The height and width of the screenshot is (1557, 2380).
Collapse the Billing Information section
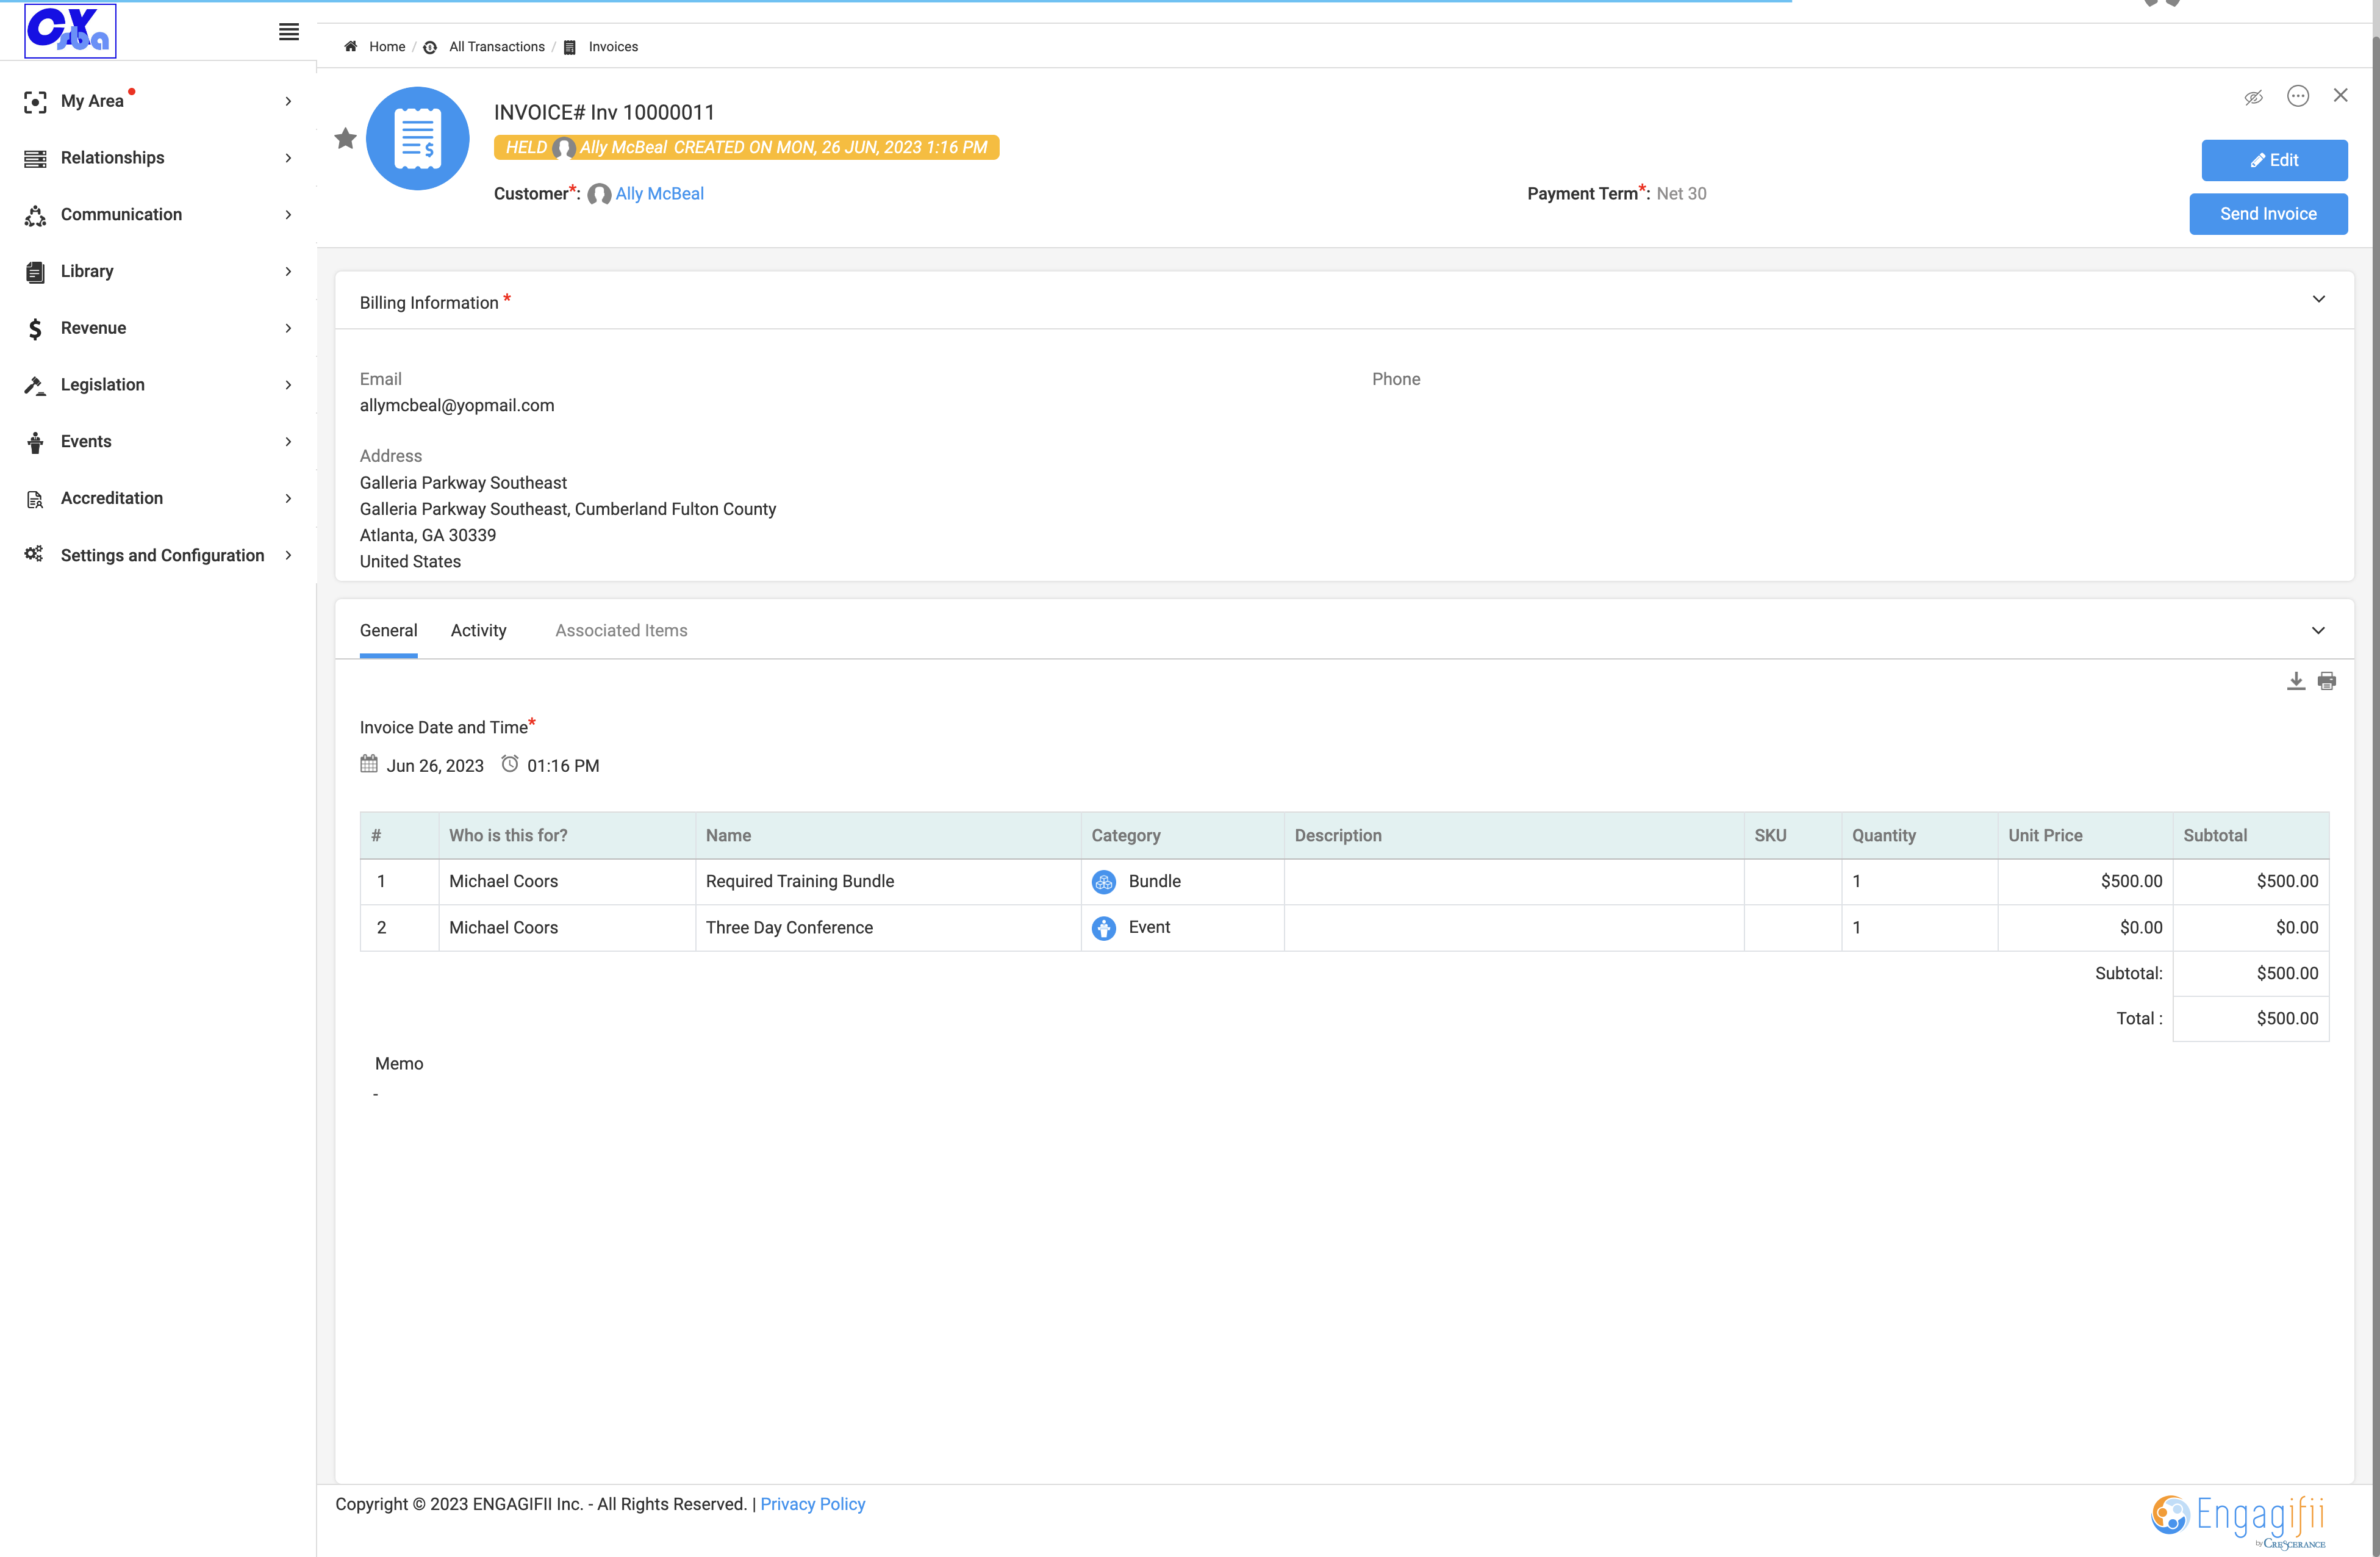click(x=2319, y=299)
